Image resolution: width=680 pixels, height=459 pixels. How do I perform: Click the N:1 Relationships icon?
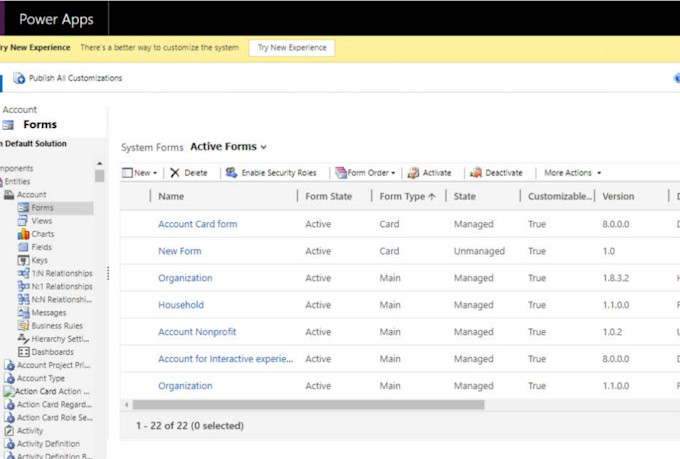(23, 286)
